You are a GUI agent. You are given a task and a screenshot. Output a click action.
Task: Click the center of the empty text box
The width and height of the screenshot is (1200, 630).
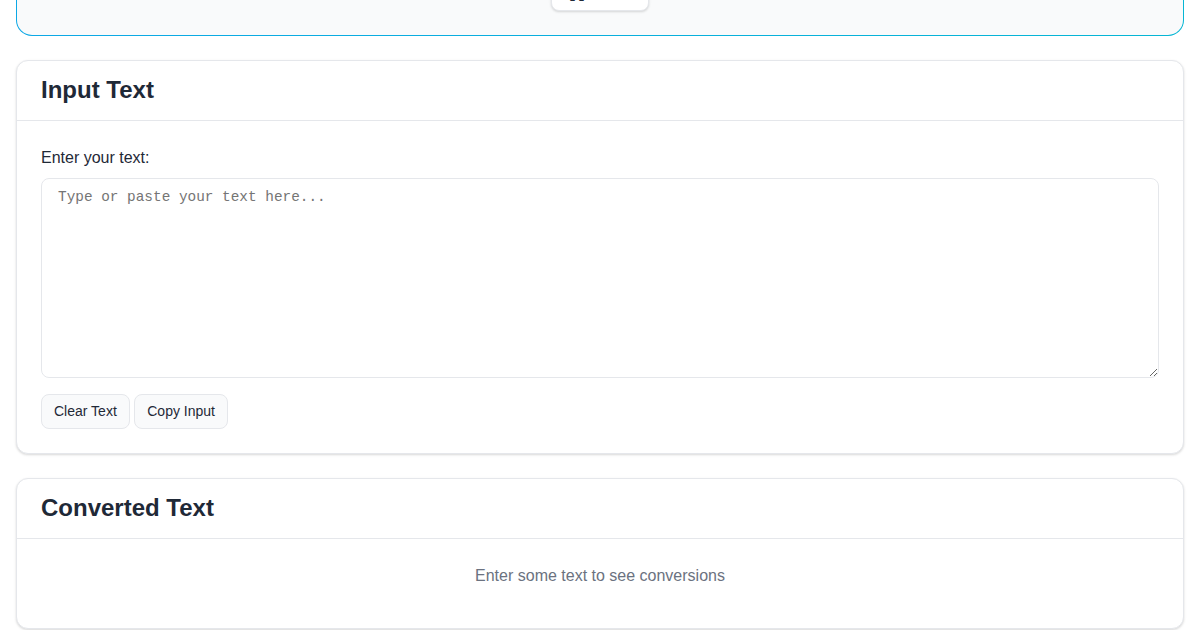600,278
